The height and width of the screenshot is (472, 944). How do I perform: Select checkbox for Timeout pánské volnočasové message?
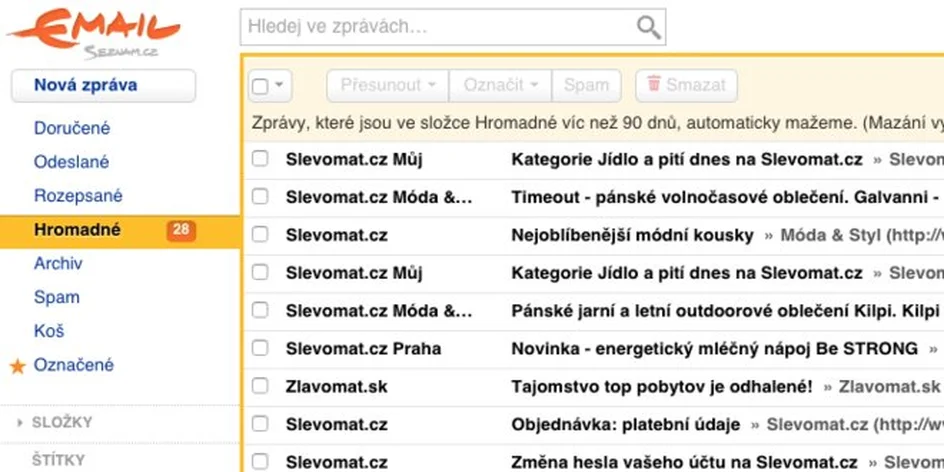pyautogui.click(x=259, y=197)
